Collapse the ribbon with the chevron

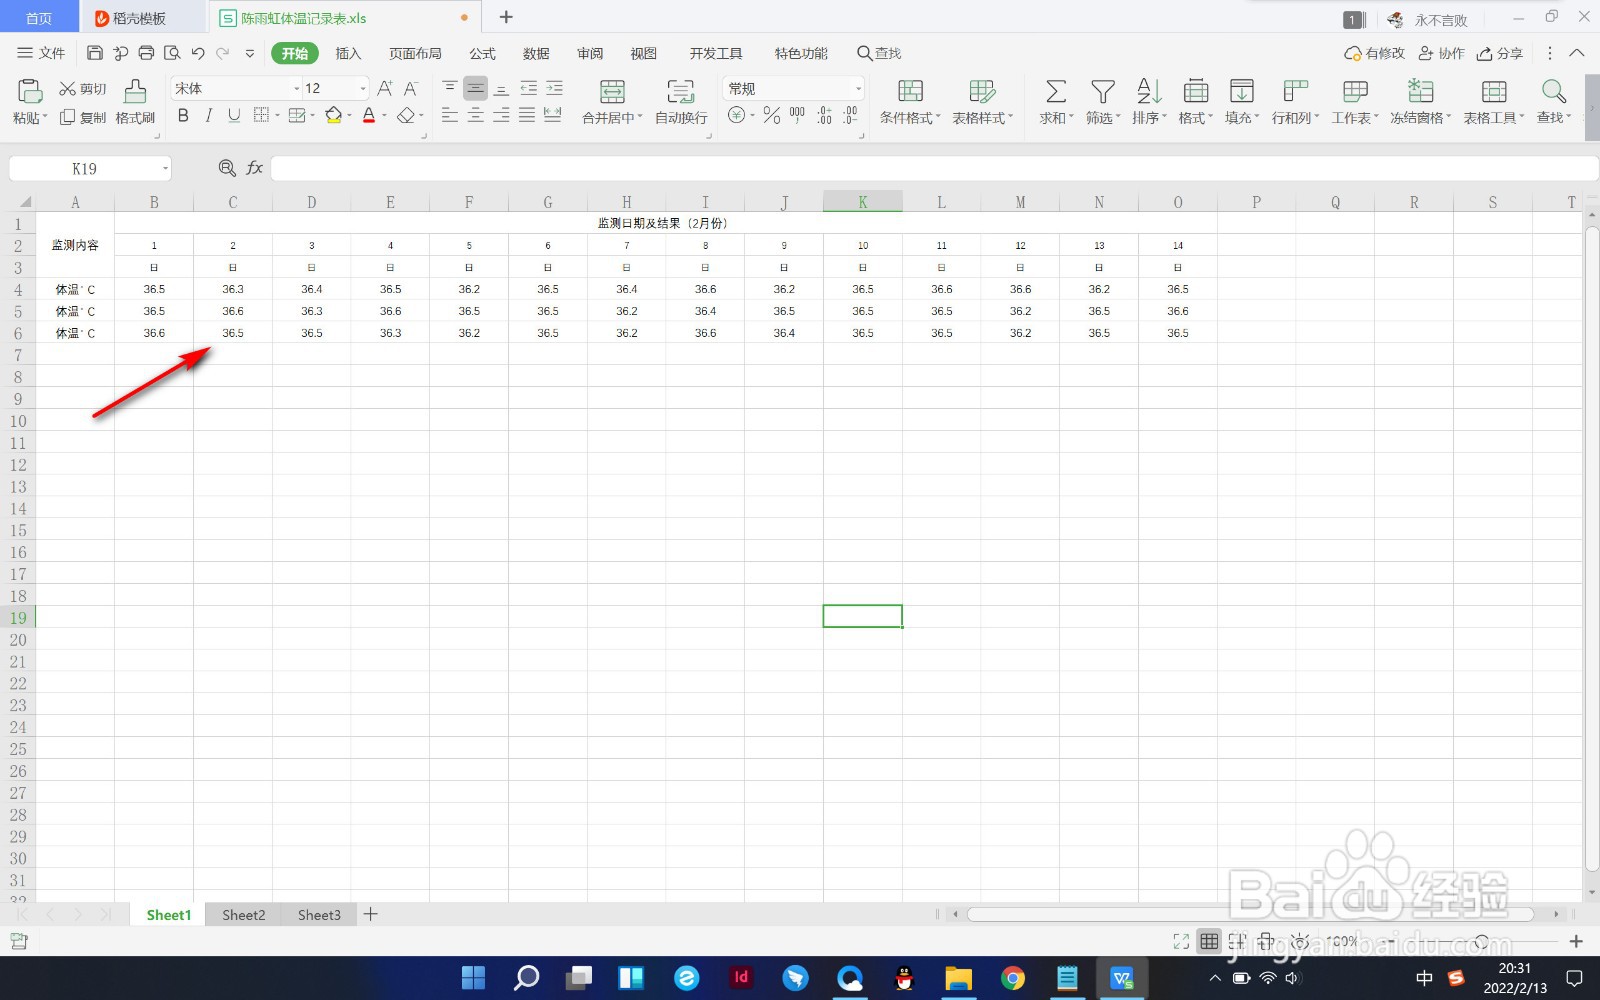(x=1577, y=53)
